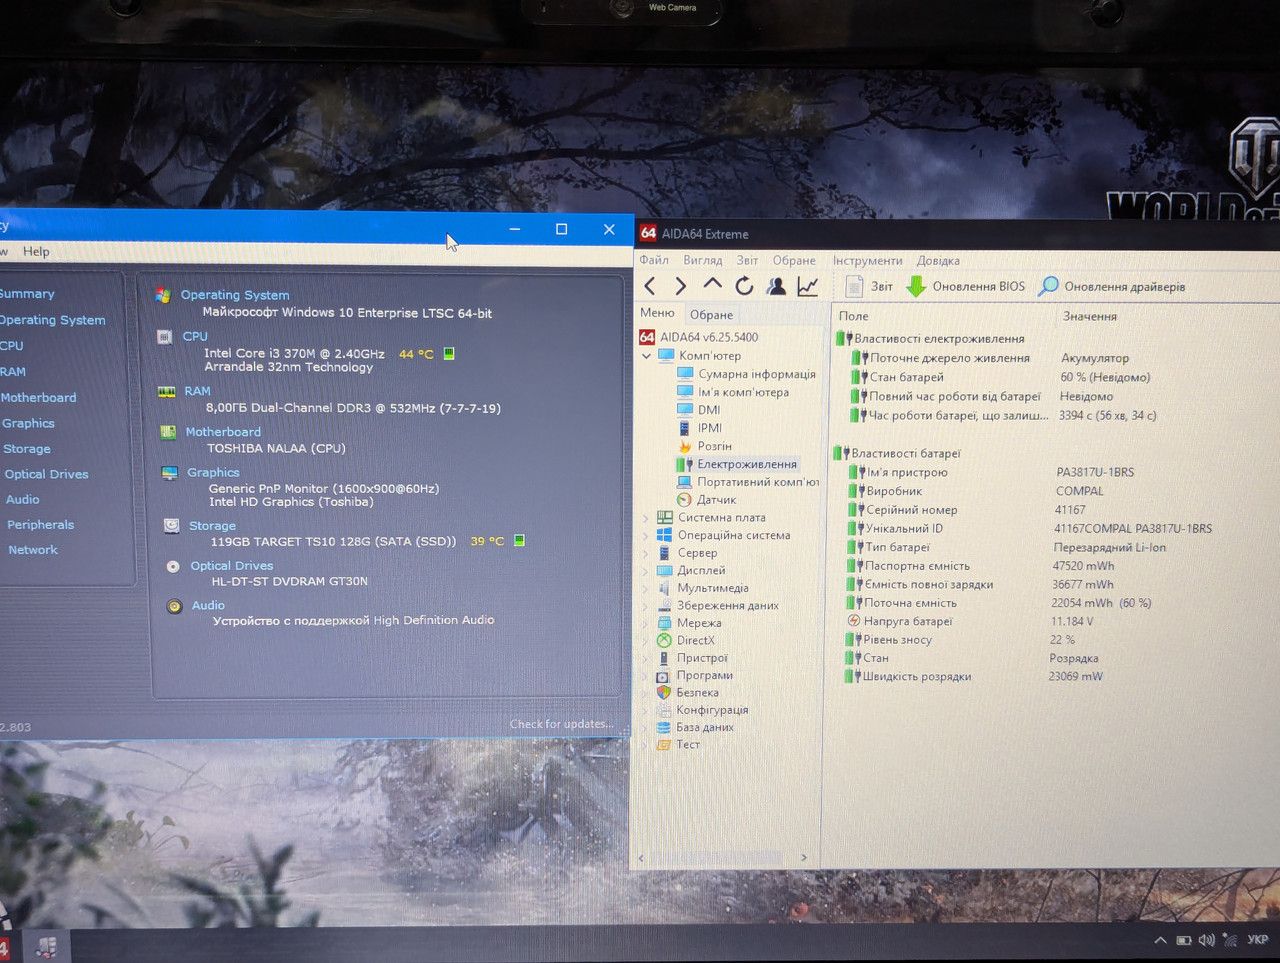Screen dimensions: 1280x963
Task: Open the Звіт report toolbar button
Action: pyautogui.click(x=869, y=287)
